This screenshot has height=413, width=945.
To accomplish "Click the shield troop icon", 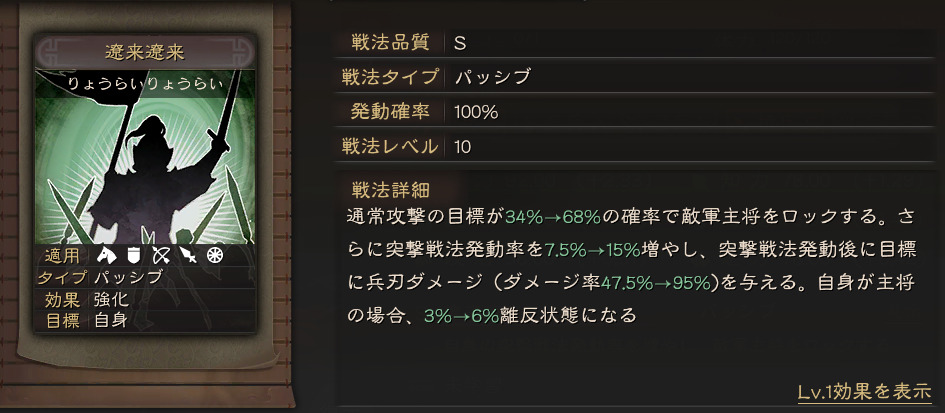I will pyautogui.click(x=133, y=256).
